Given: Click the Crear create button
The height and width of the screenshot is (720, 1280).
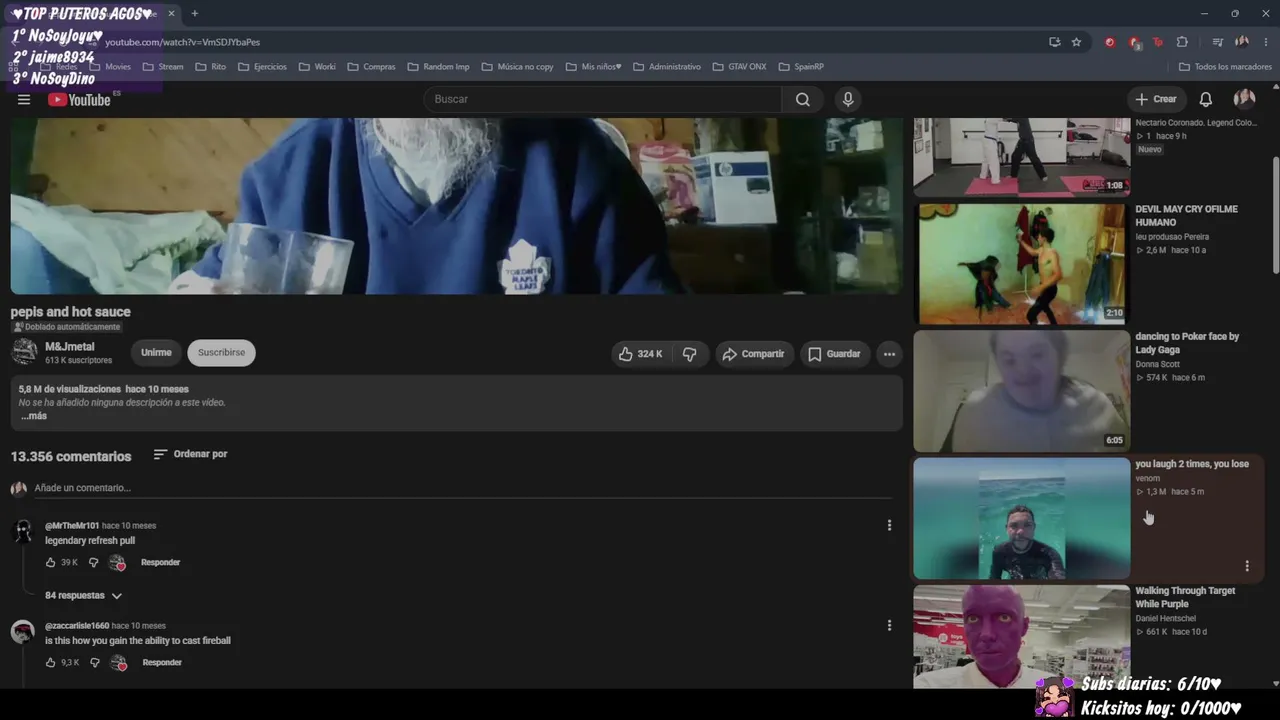Looking at the screenshot, I should click(1156, 99).
